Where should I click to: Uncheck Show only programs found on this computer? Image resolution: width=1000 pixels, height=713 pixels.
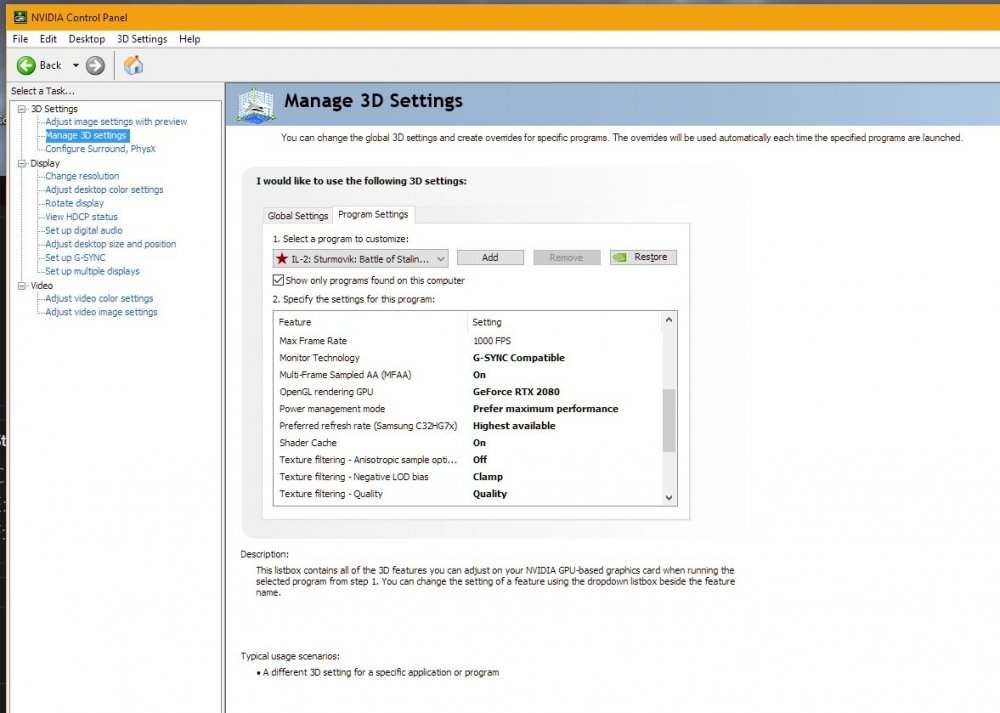pos(279,281)
